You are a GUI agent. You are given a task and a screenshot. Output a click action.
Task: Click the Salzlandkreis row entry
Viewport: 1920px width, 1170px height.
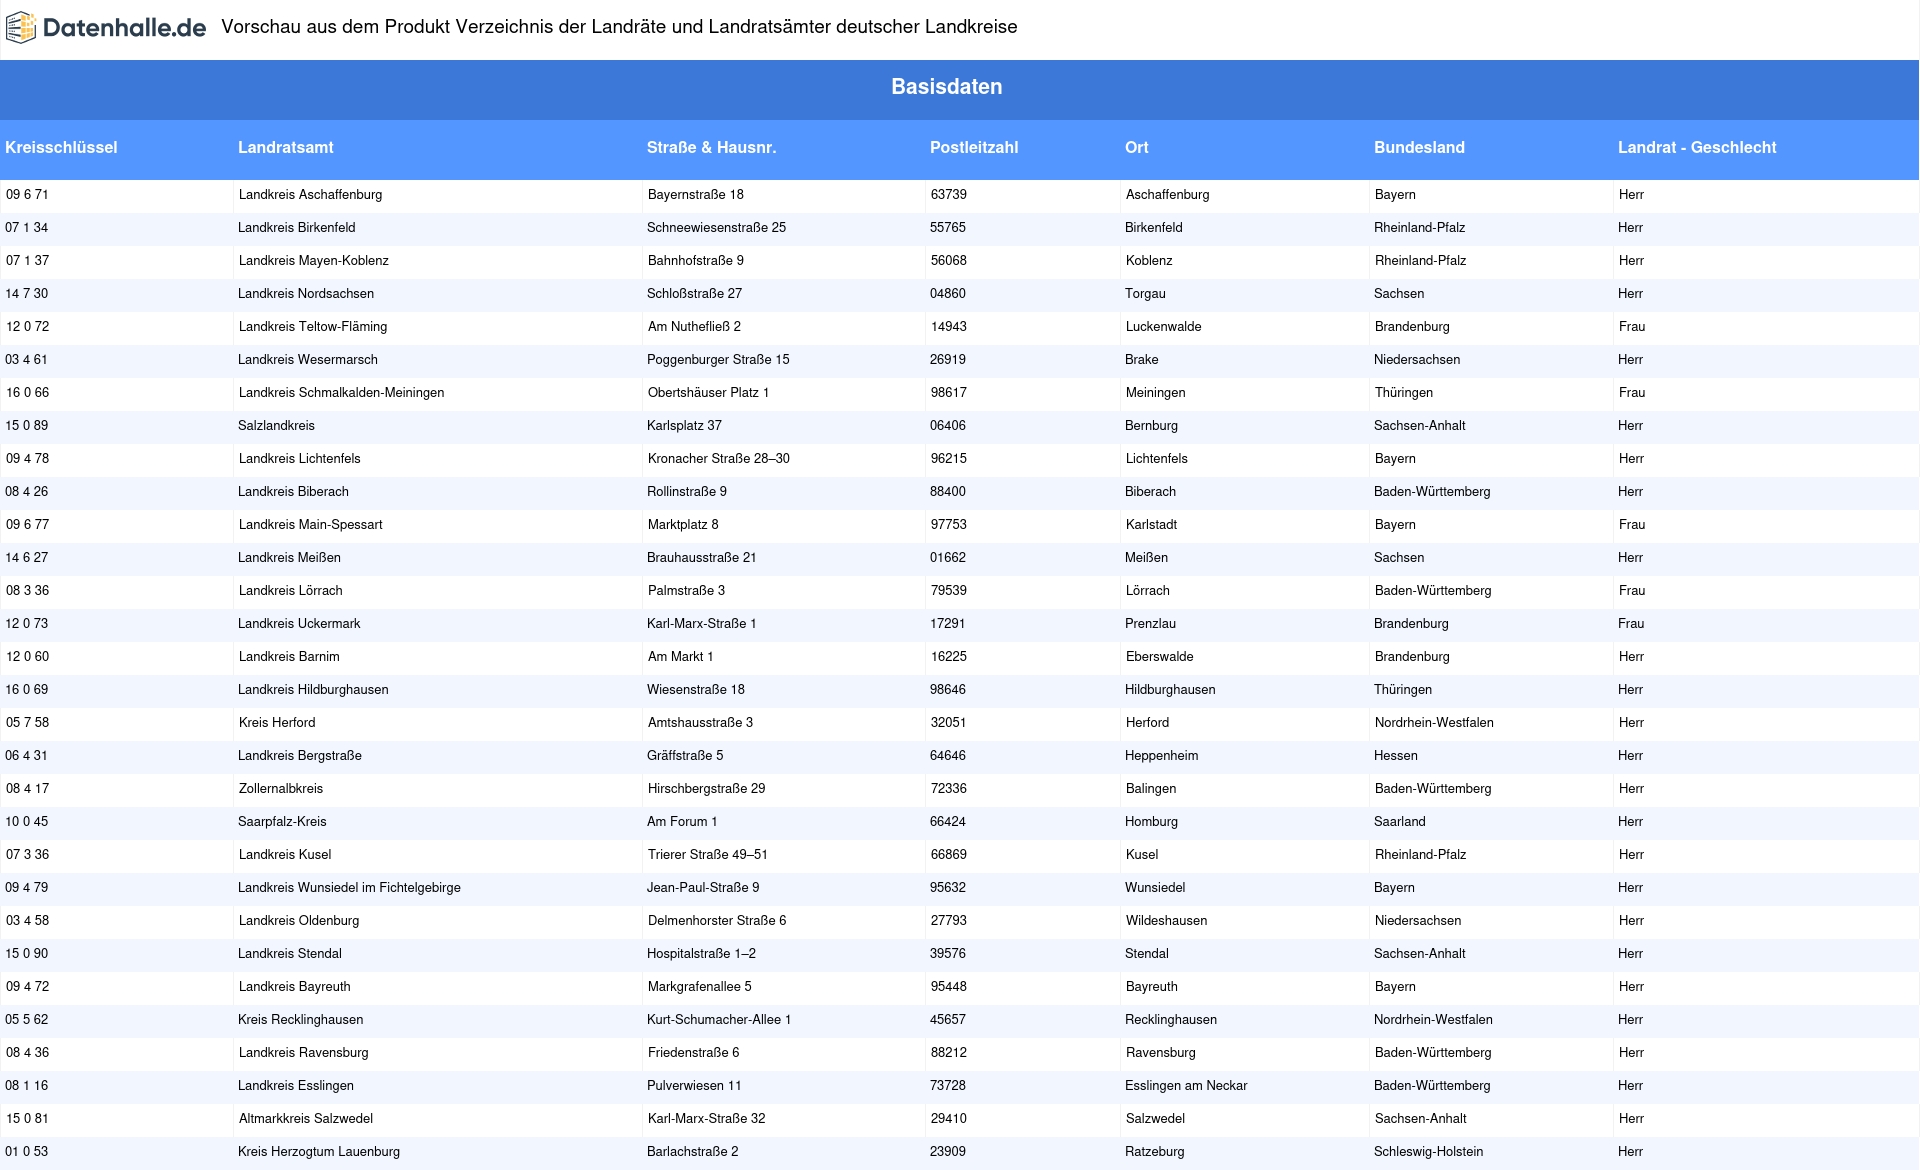coord(276,426)
